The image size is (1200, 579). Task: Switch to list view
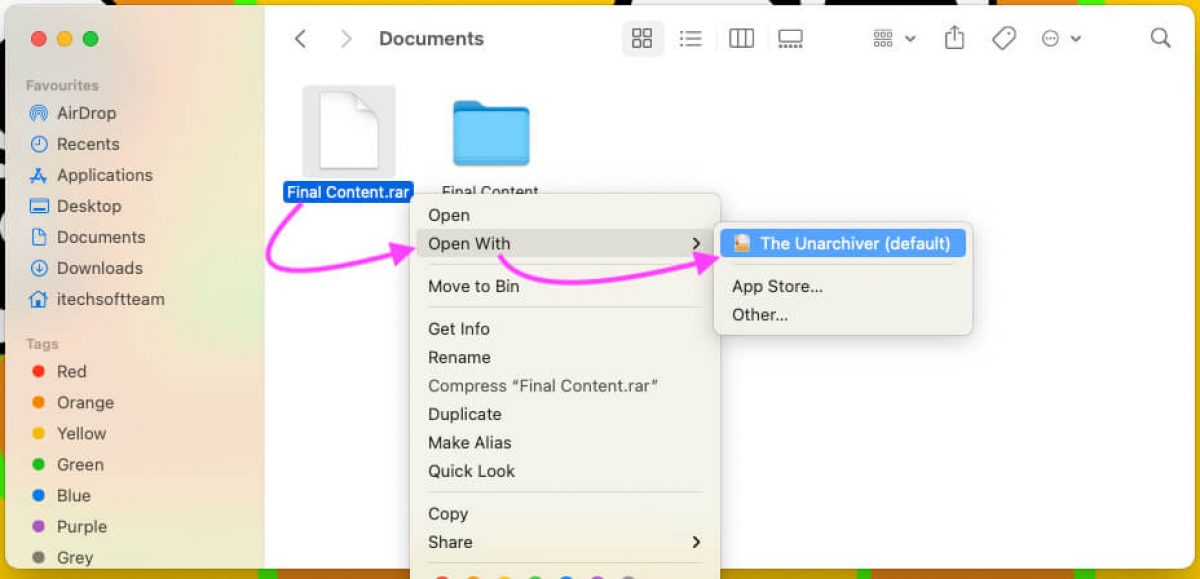(690, 39)
